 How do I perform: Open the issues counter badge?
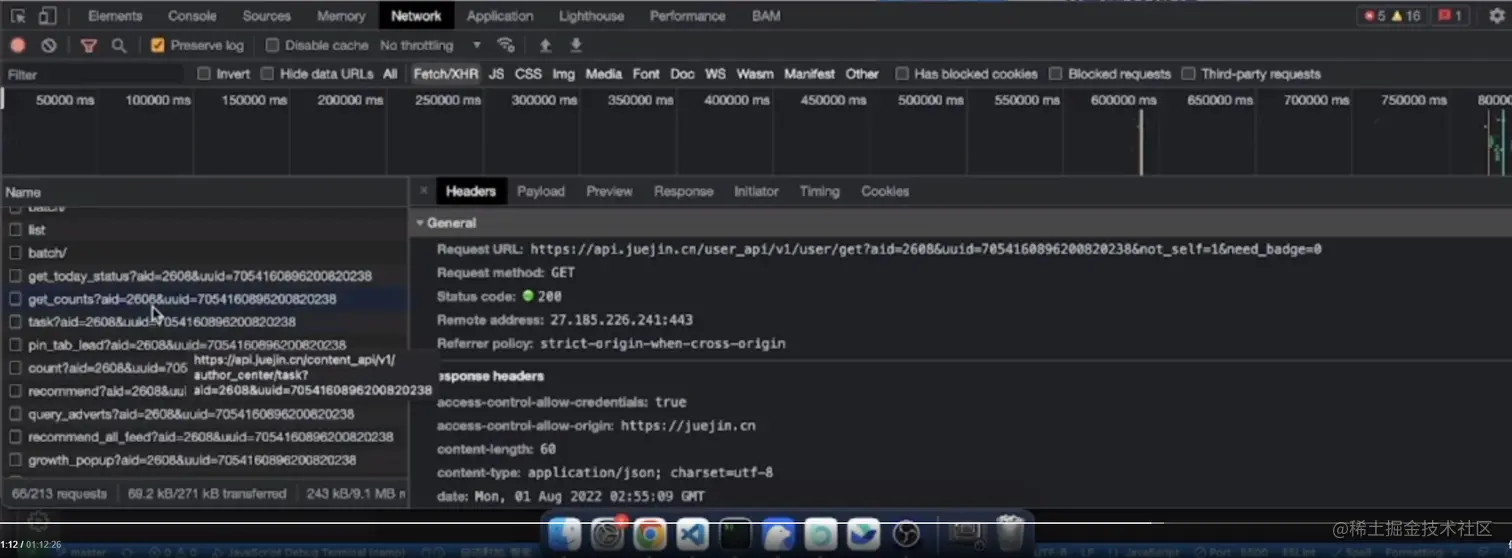tap(1449, 16)
